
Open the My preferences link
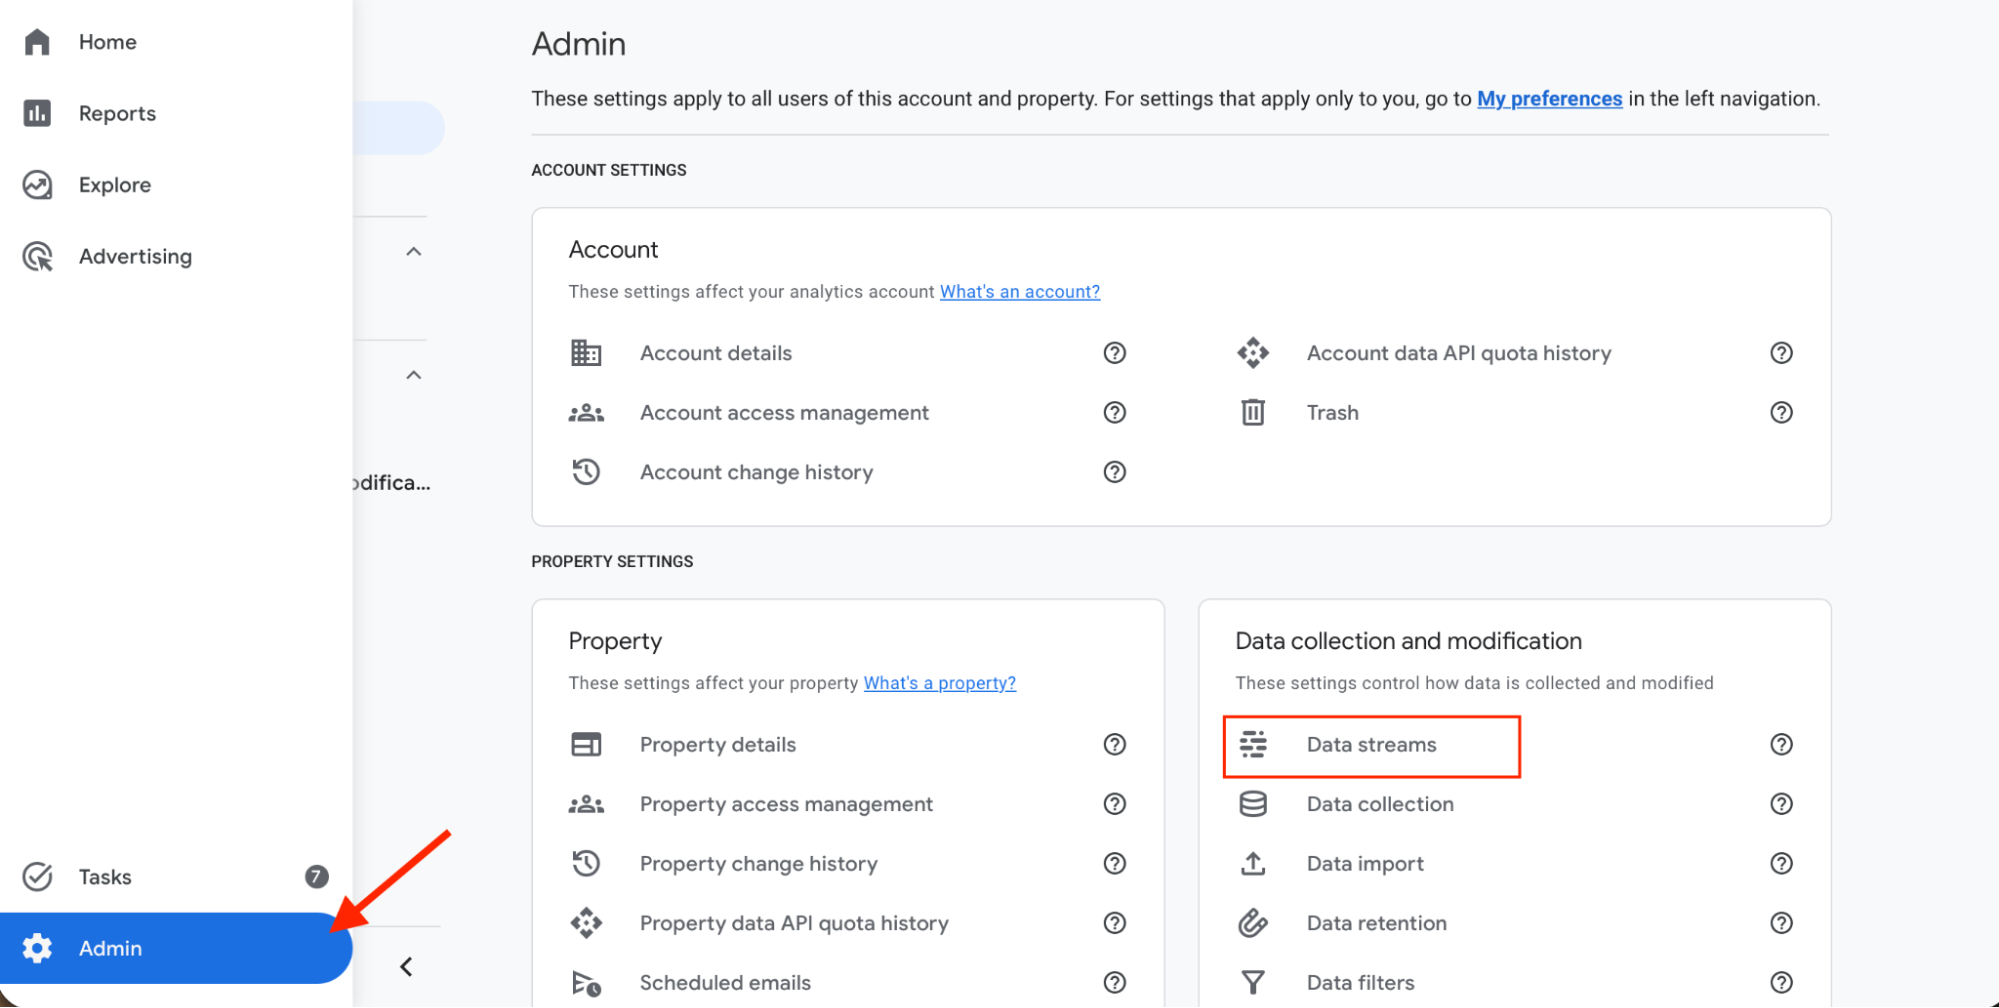click(x=1549, y=98)
